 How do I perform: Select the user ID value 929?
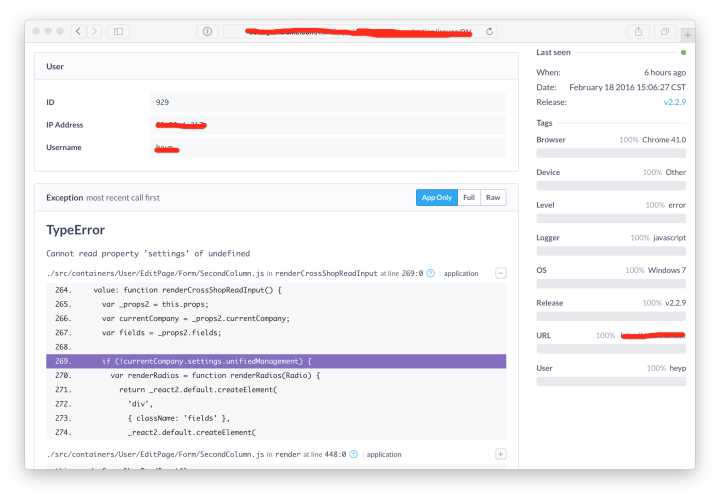coord(162,102)
